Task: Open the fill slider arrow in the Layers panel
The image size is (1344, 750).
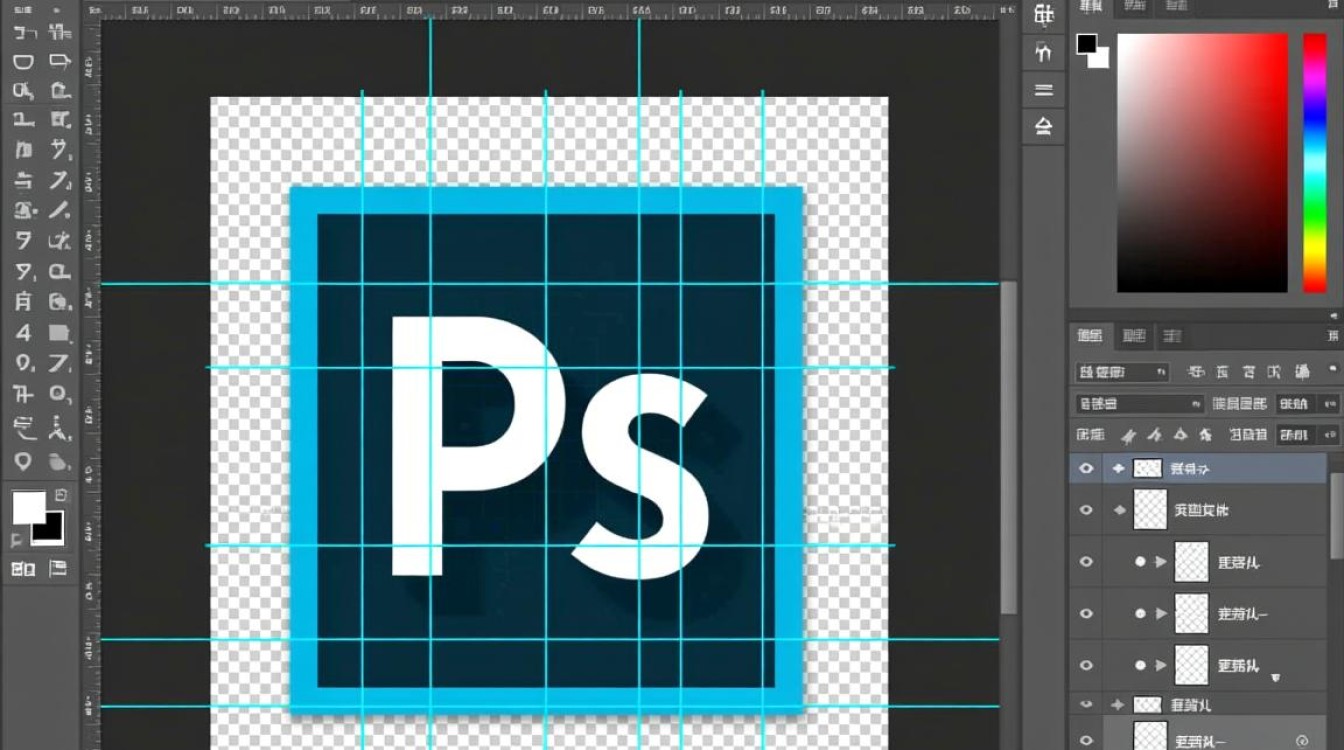Action: tap(1329, 435)
